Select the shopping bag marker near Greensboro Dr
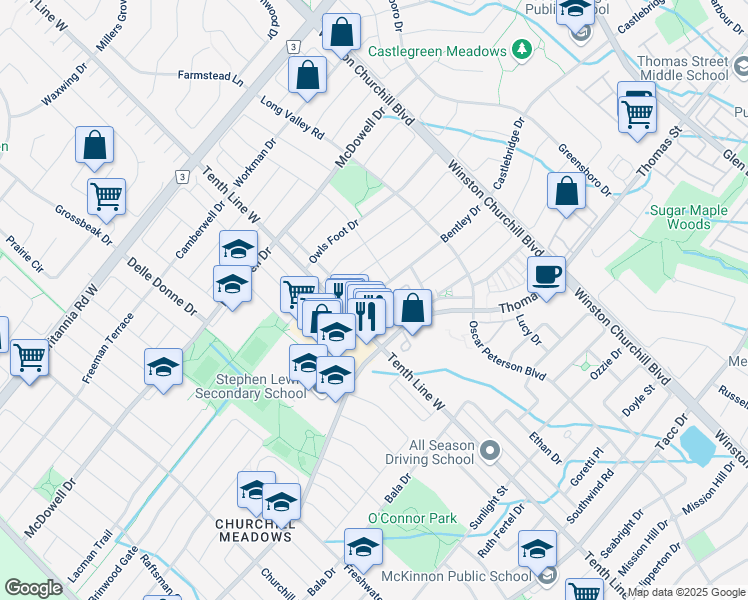This screenshot has width=748, height=600. click(567, 193)
